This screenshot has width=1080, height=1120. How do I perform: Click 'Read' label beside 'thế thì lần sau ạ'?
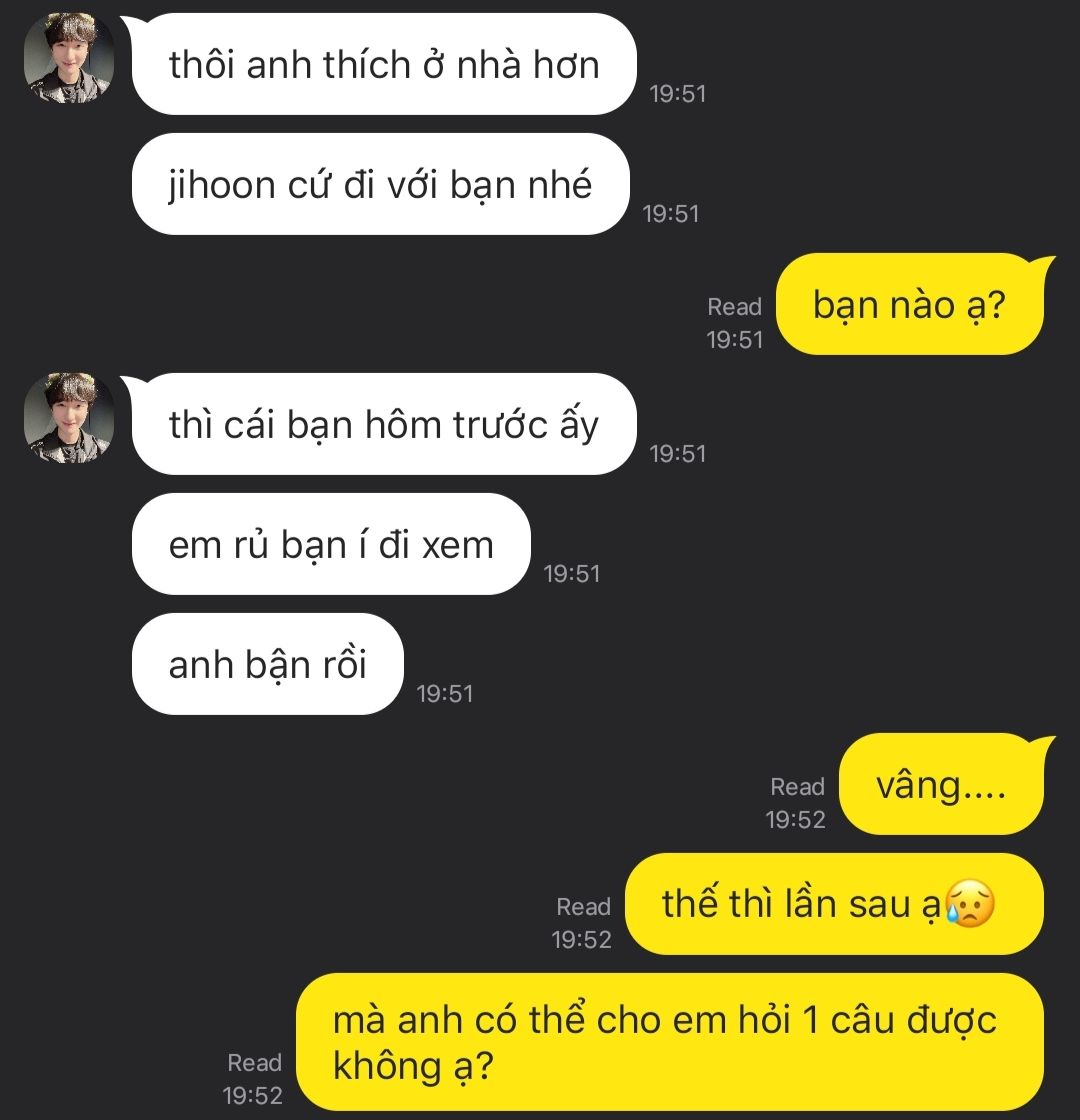[x=583, y=906]
